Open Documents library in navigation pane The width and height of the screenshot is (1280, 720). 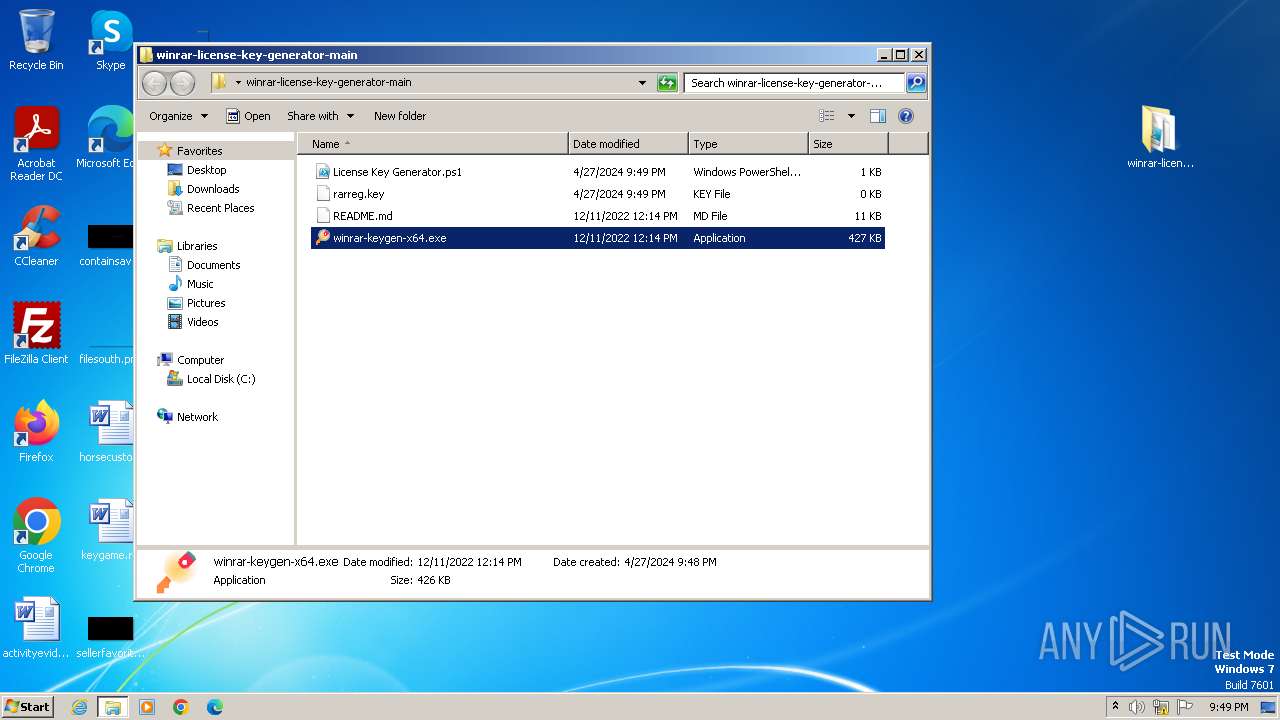click(204, 265)
